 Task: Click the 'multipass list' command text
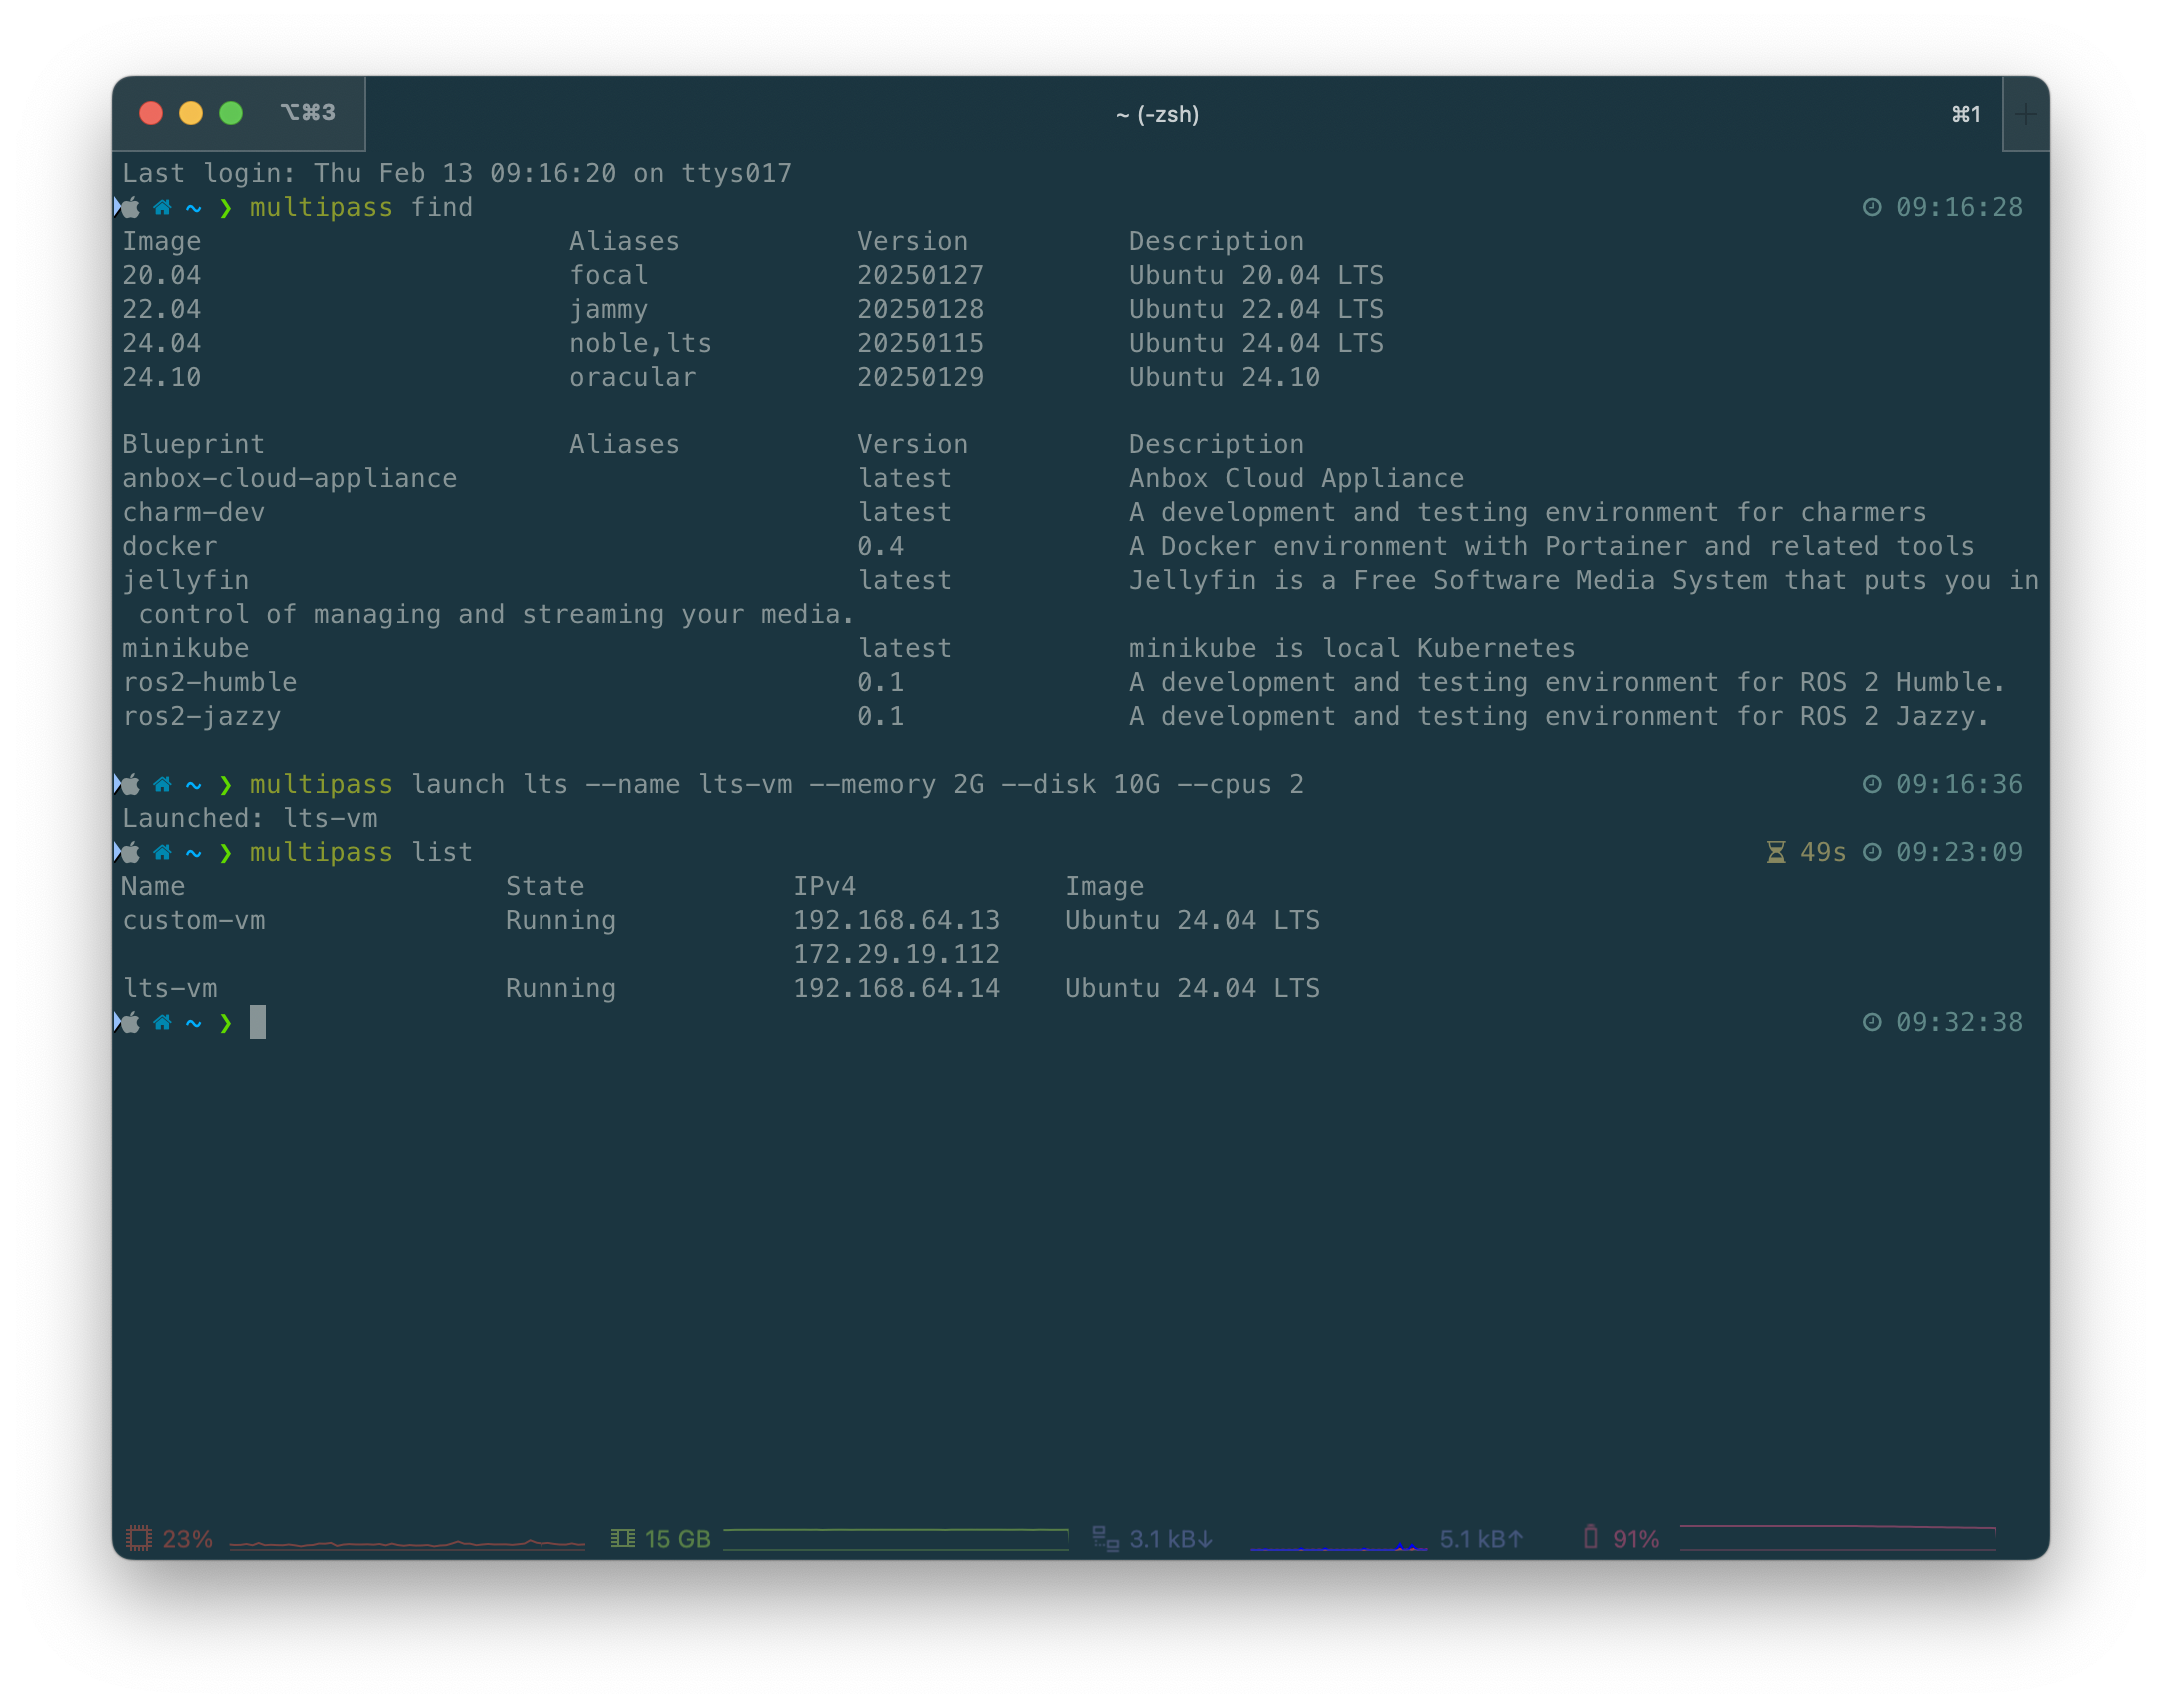point(361,853)
